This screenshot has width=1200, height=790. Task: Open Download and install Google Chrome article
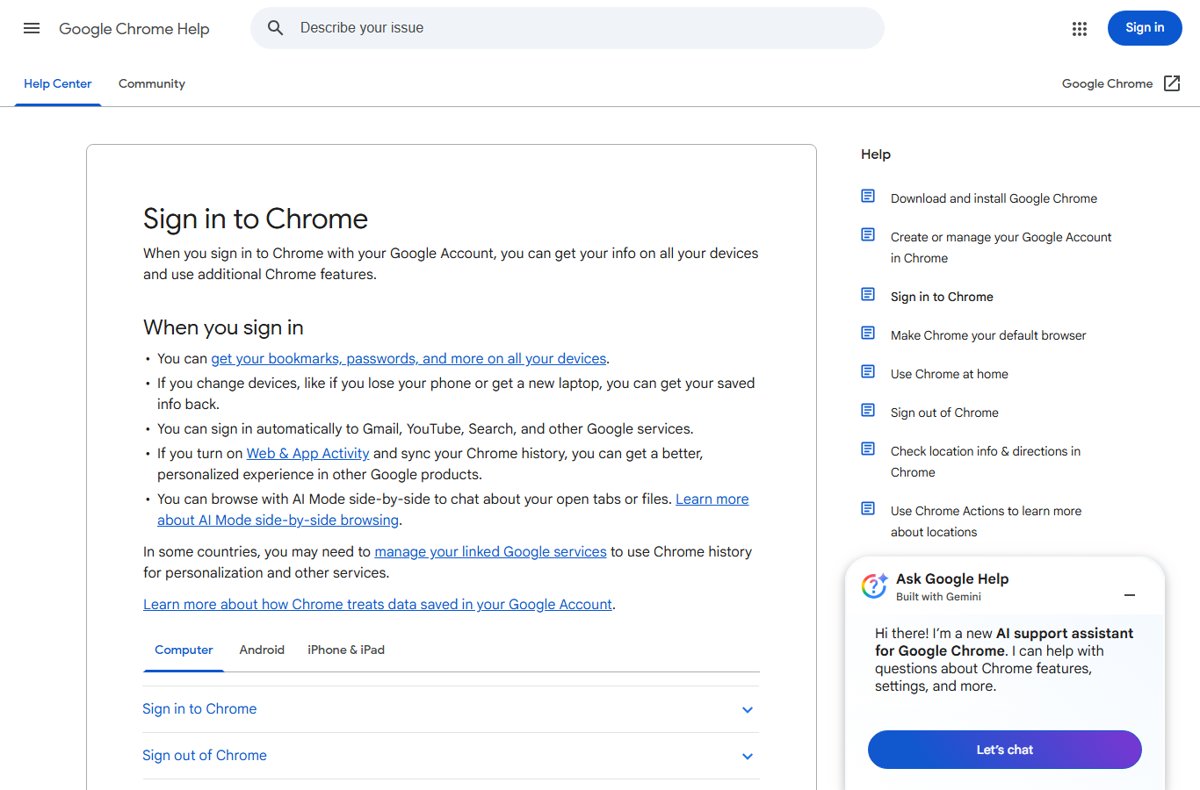pos(994,198)
